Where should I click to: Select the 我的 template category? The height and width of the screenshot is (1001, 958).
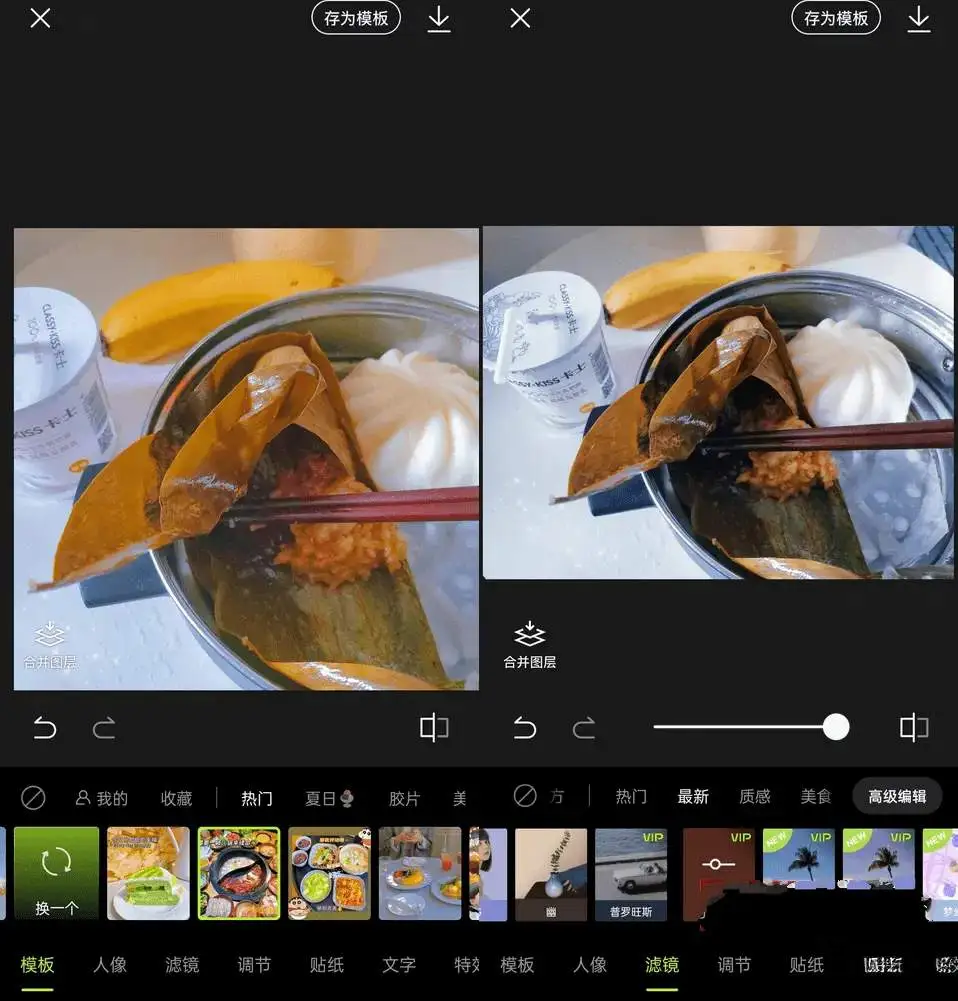[102, 798]
